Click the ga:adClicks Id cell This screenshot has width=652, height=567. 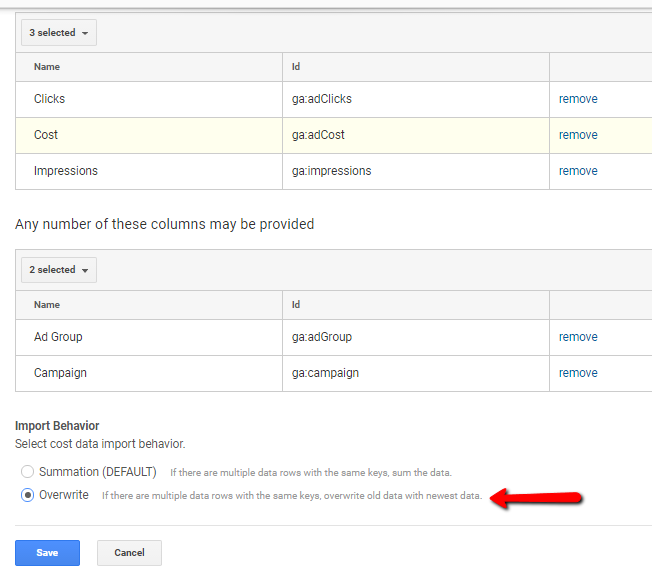(416, 99)
